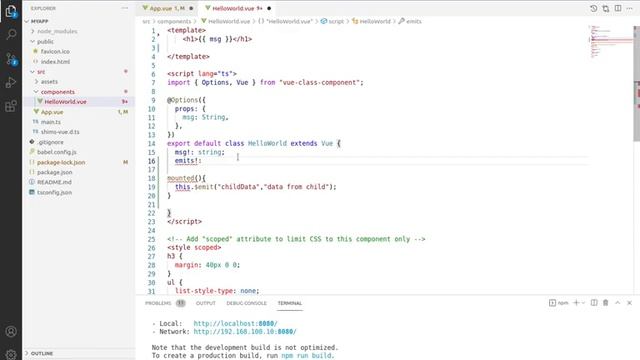Click 'emits' breadcrumb segment
640x360 pixels.
tap(413, 21)
